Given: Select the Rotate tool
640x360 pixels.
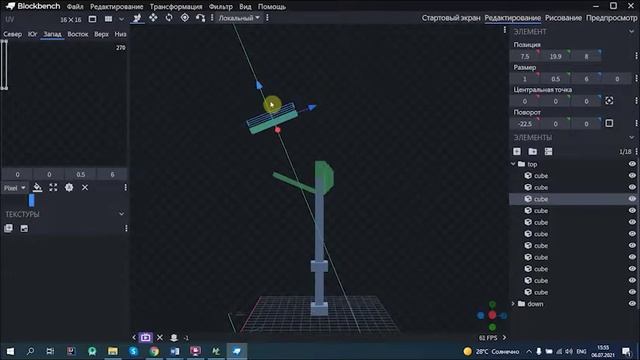Looking at the screenshot, I should coord(169,18).
